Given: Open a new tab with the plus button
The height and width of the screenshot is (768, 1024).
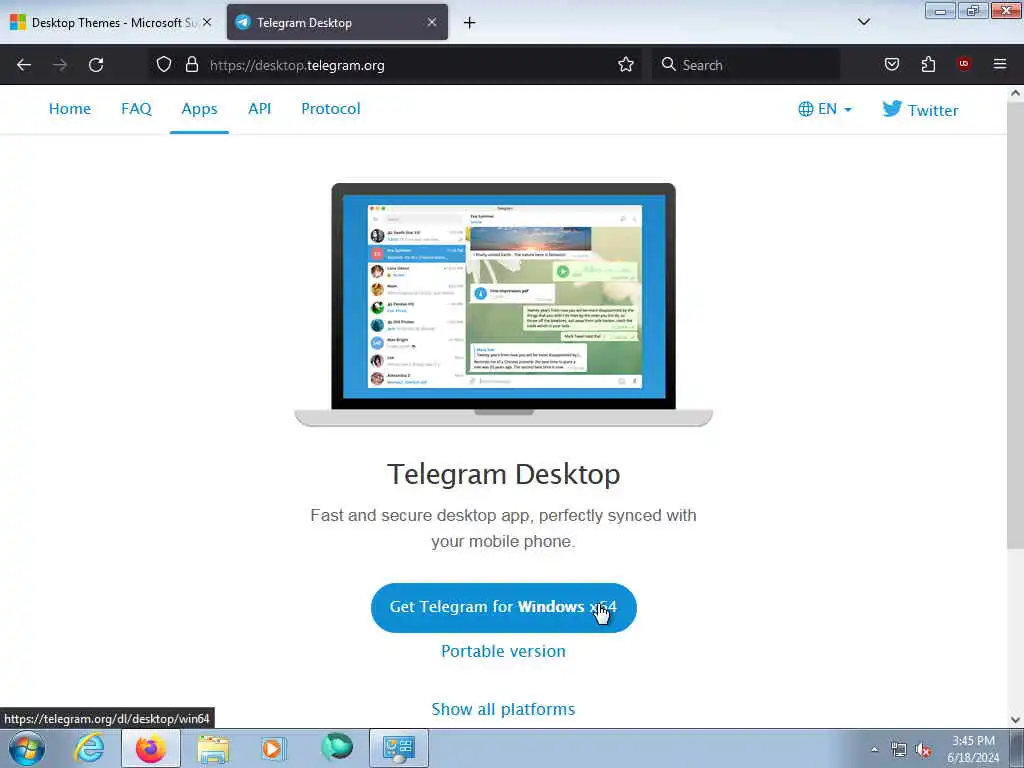Looking at the screenshot, I should click(470, 23).
